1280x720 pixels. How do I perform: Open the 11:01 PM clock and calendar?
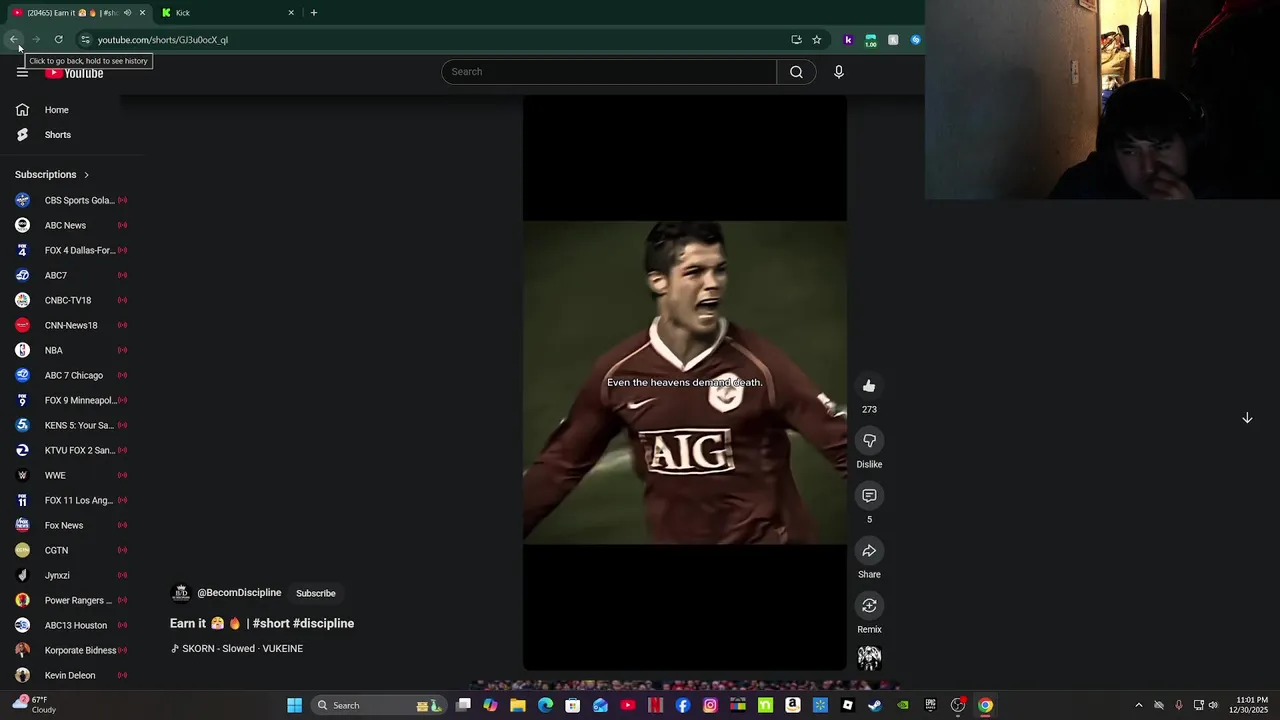click(1252, 705)
